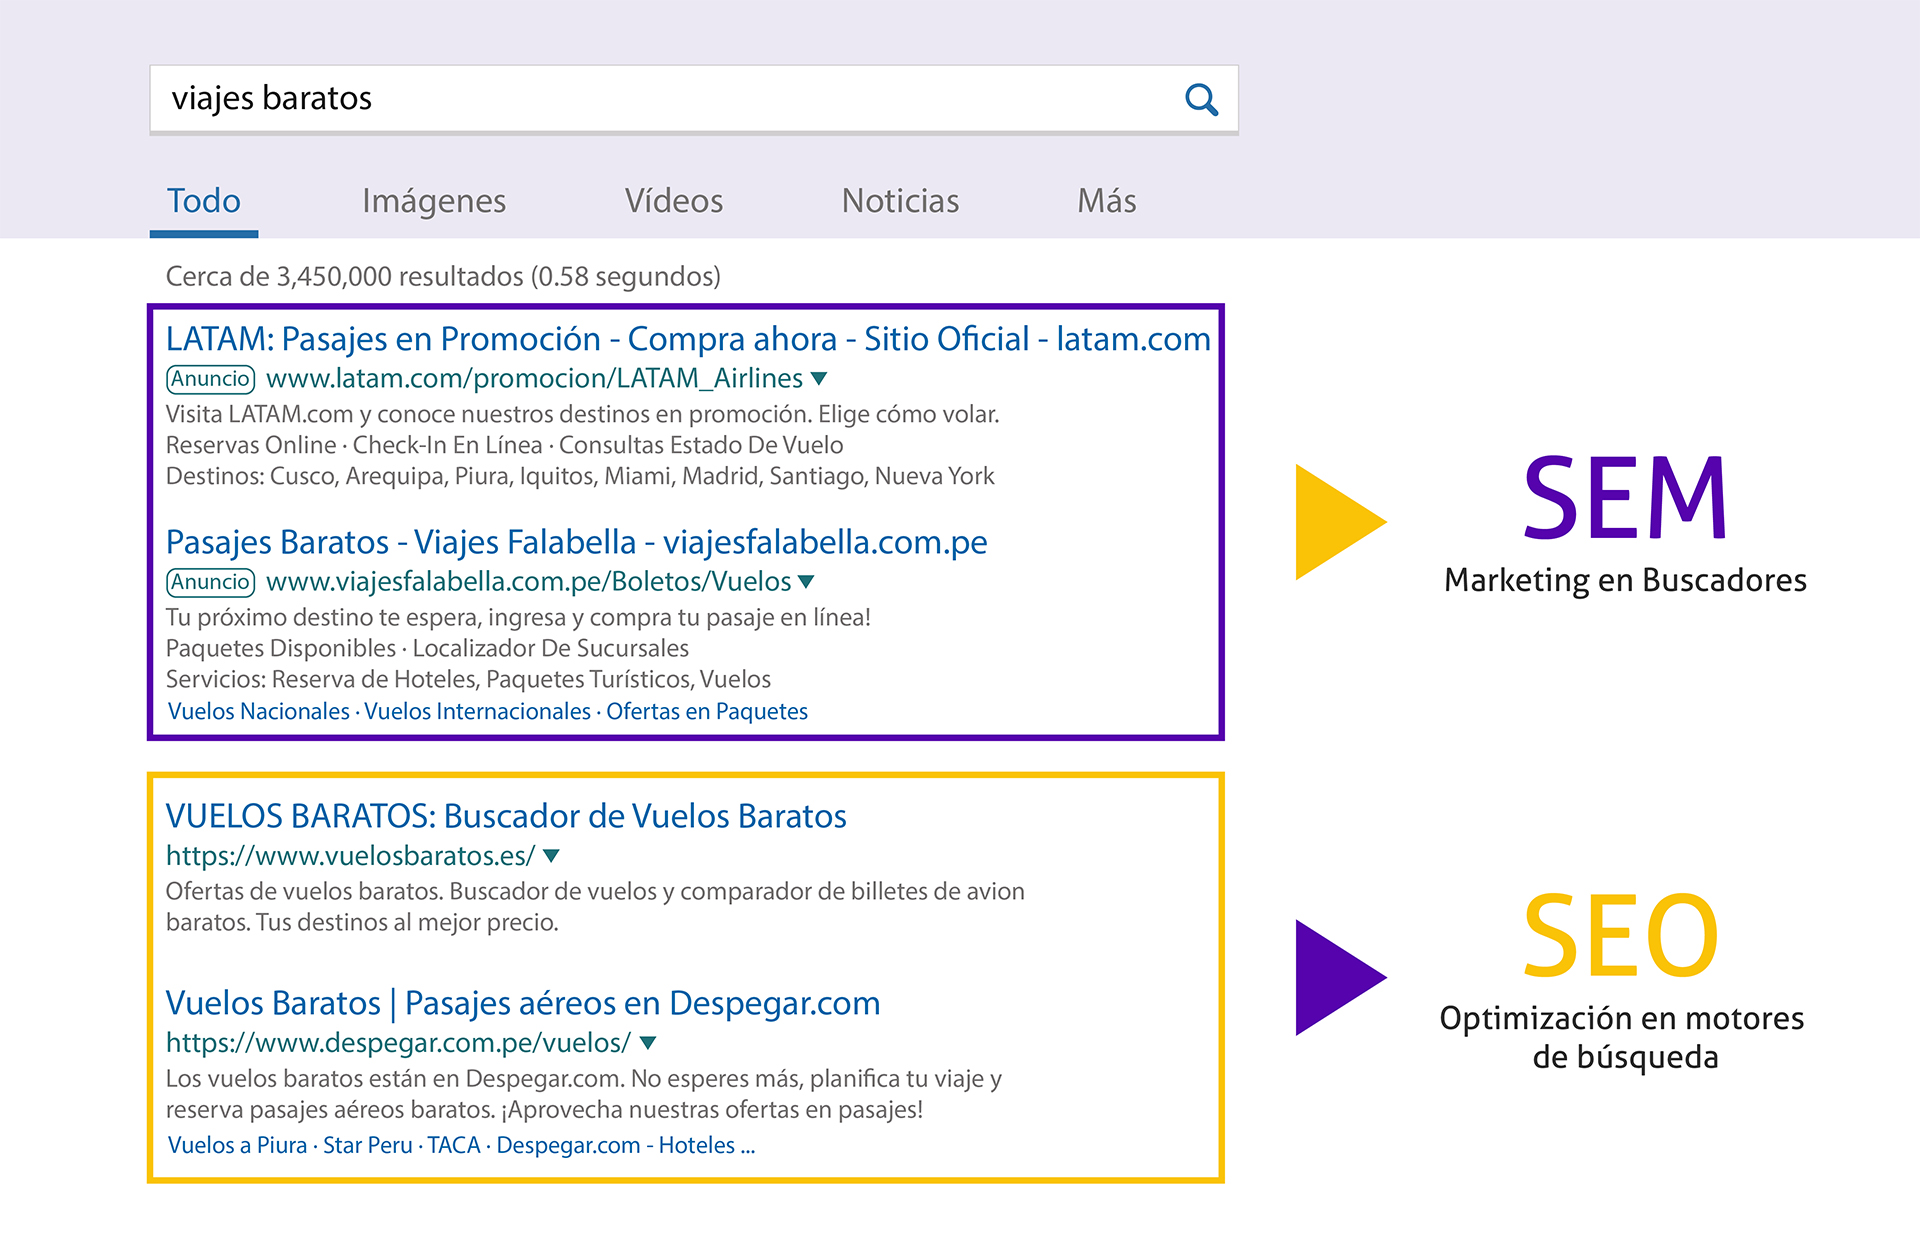Click the https://www.vuelosbaratos.es/ URL
This screenshot has width=1920, height=1240.
(x=350, y=856)
